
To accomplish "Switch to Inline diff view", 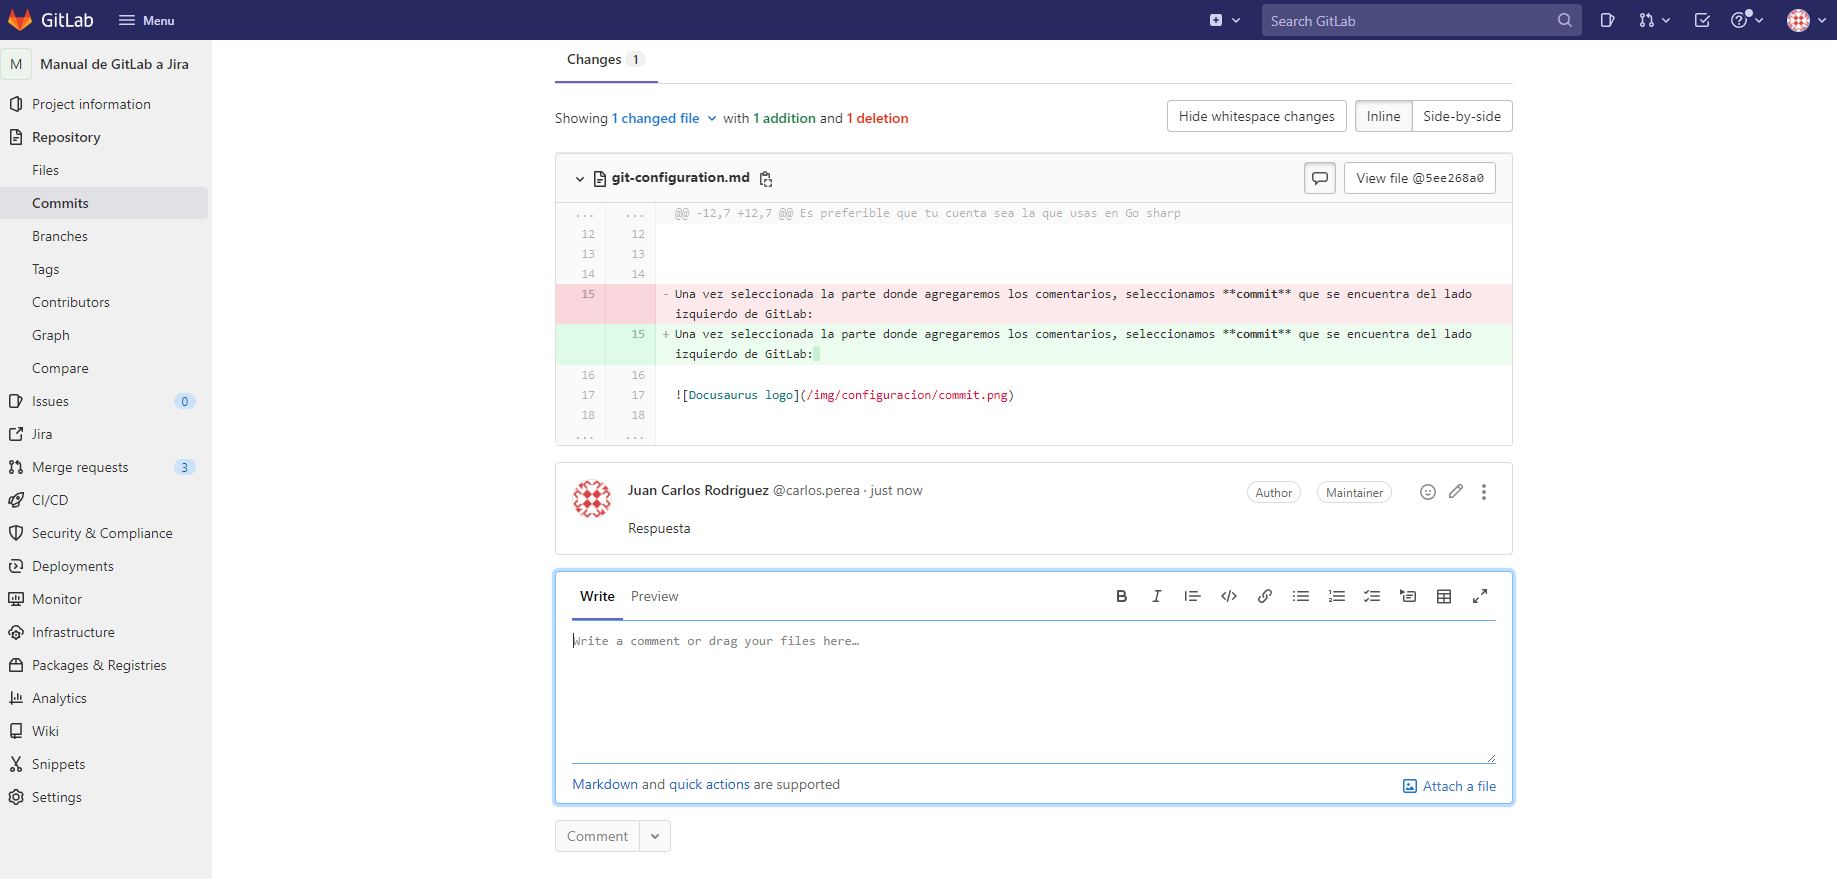I will click(x=1383, y=116).
